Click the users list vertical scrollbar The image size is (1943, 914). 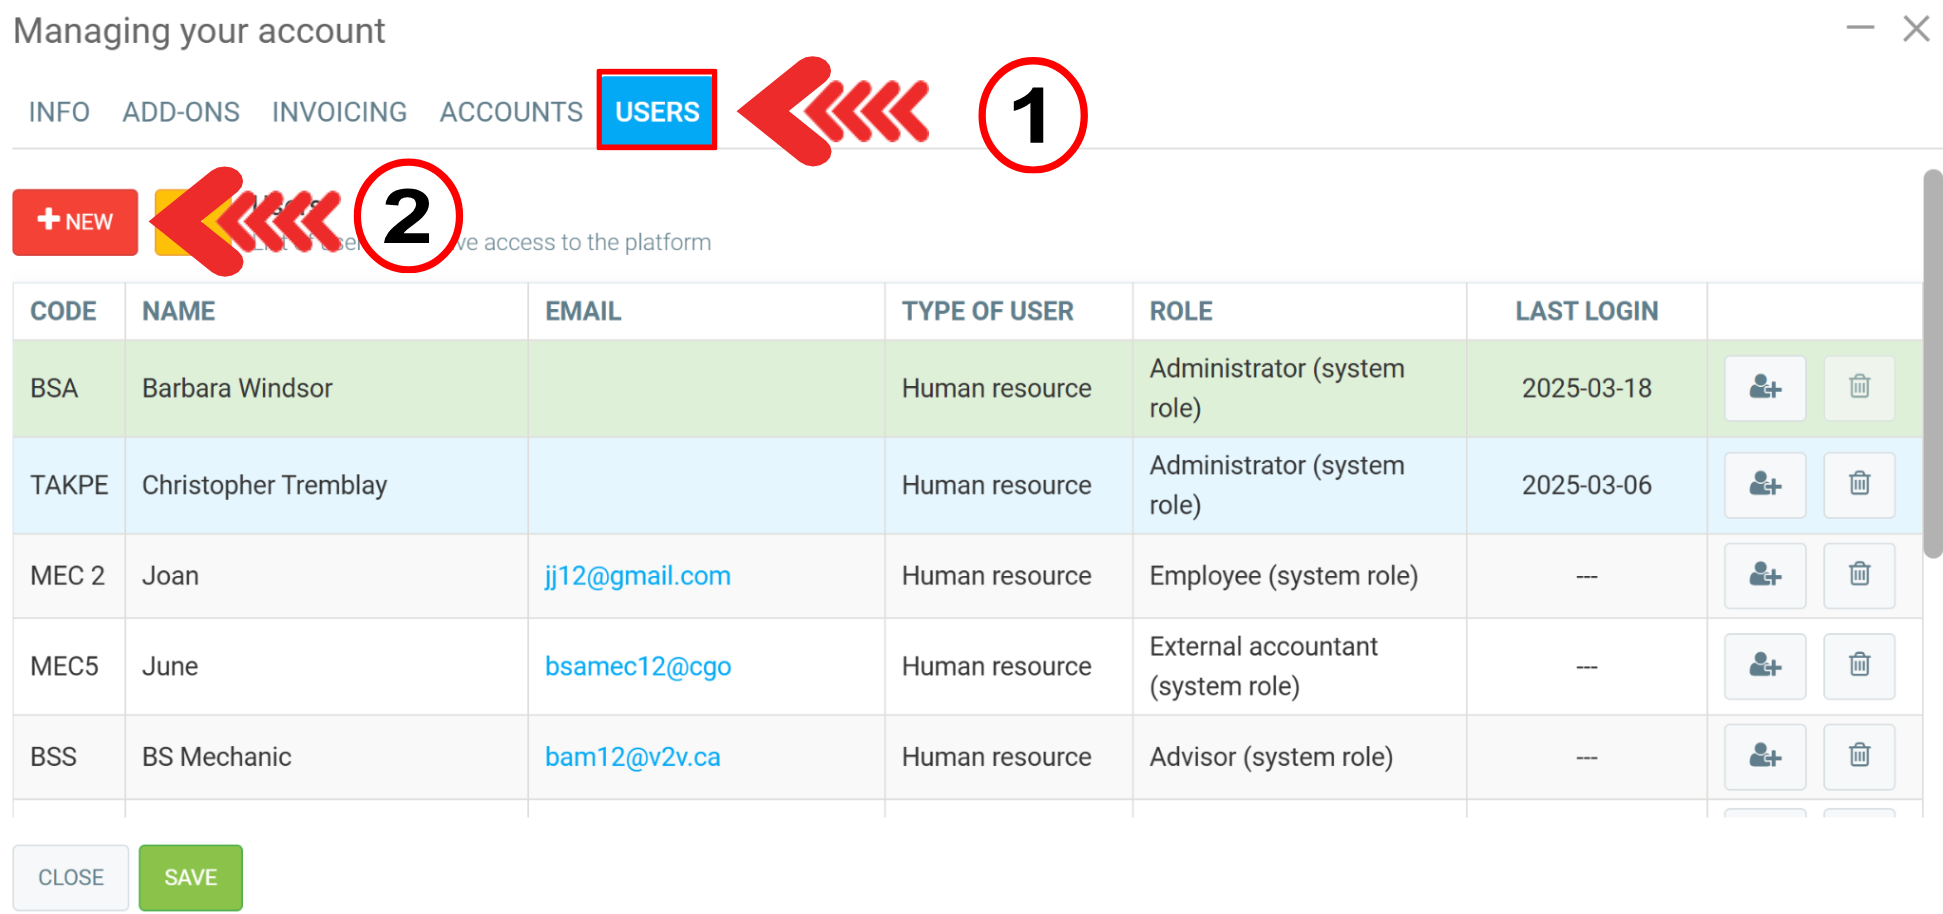tap(1933, 364)
